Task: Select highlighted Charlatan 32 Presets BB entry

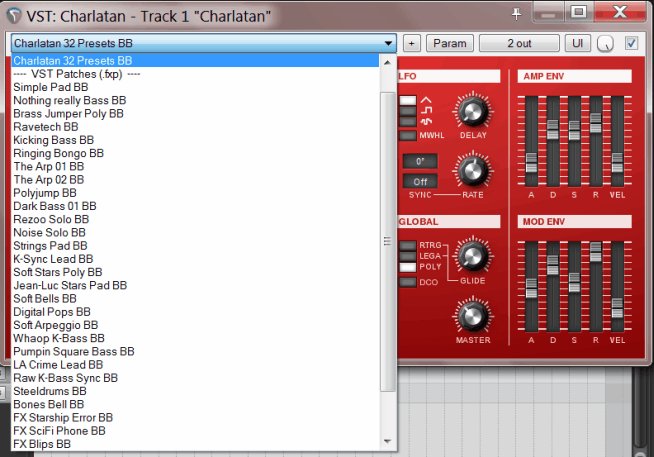Action: point(195,60)
